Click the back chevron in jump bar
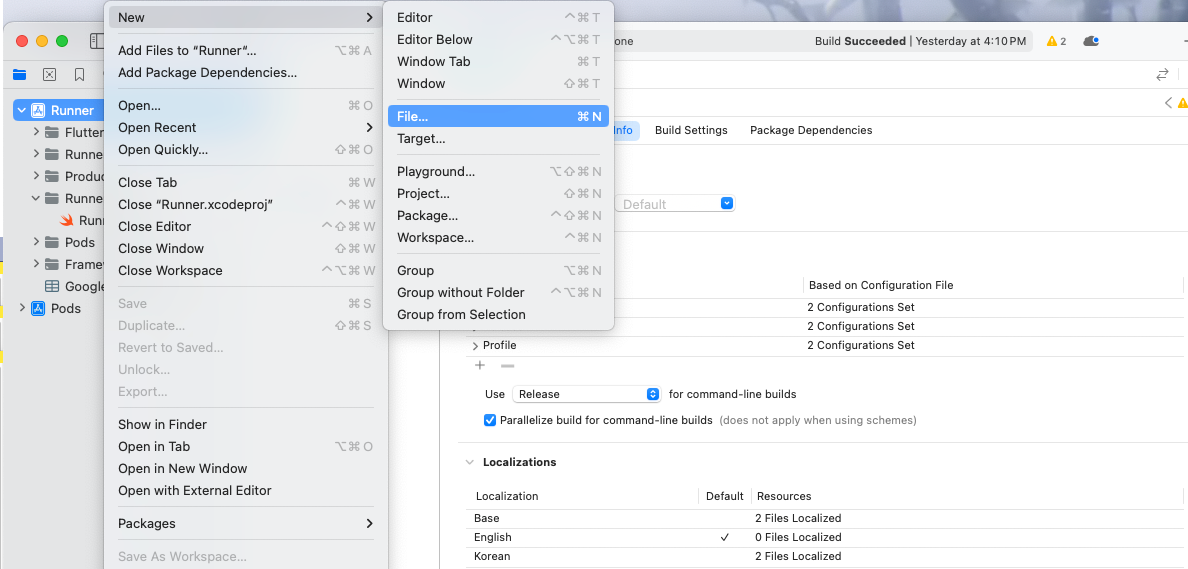Viewport: 1188px width, 569px height. pyautogui.click(x=1168, y=103)
